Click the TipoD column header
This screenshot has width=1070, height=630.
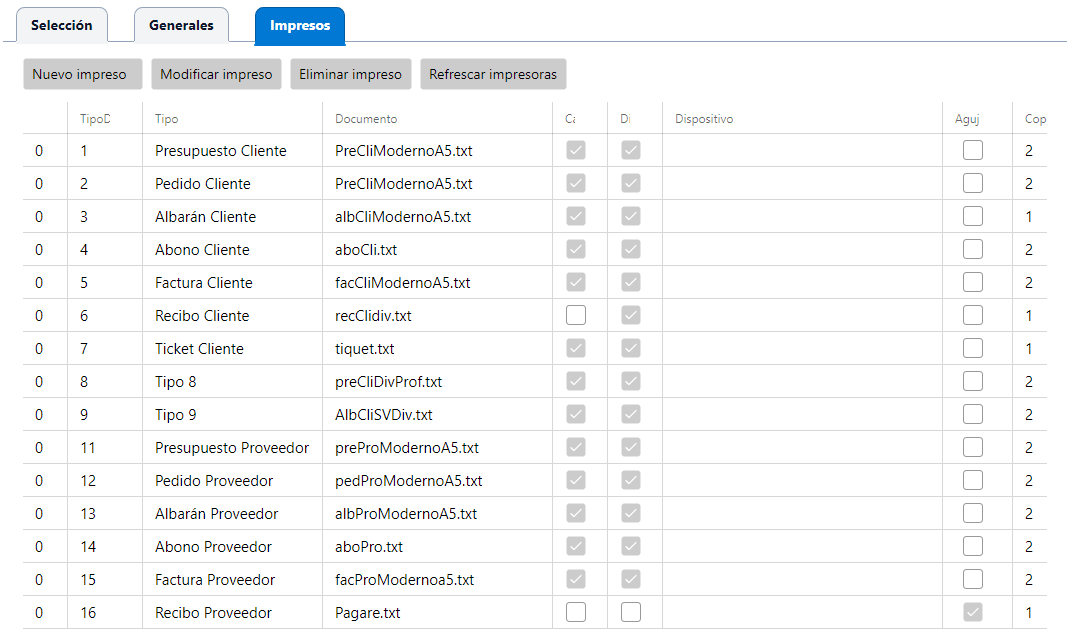tap(105, 119)
